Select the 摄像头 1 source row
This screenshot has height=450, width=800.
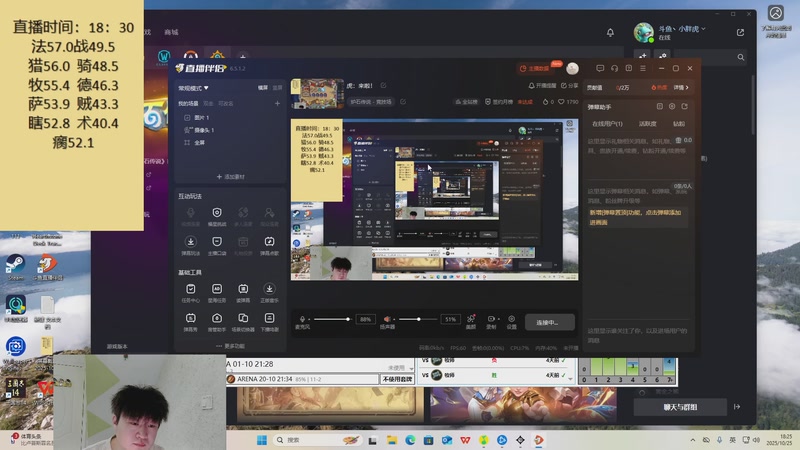(230, 130)
